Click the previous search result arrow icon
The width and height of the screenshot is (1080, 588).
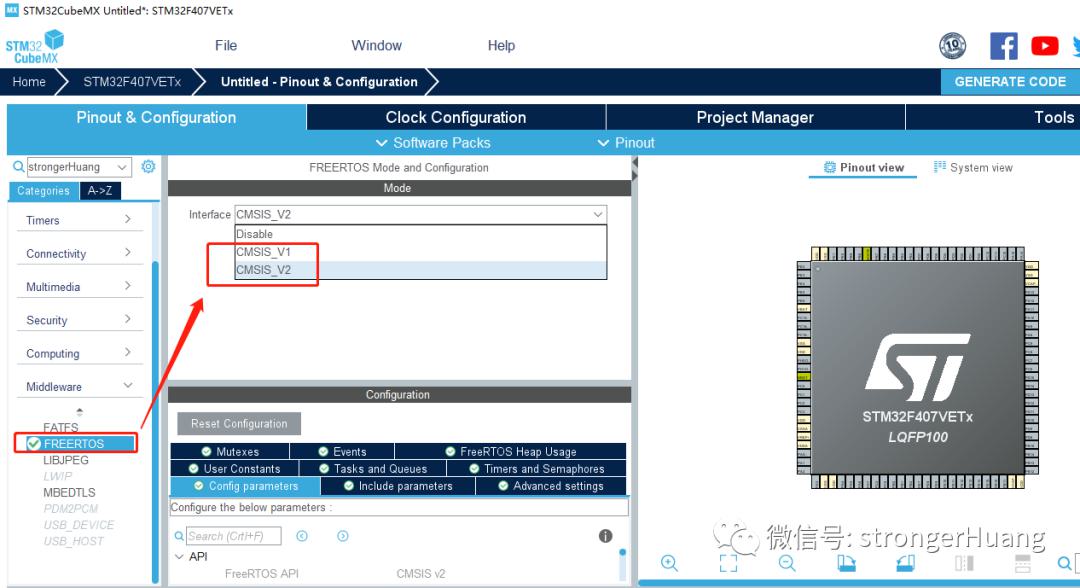click(x=302, y=536)
